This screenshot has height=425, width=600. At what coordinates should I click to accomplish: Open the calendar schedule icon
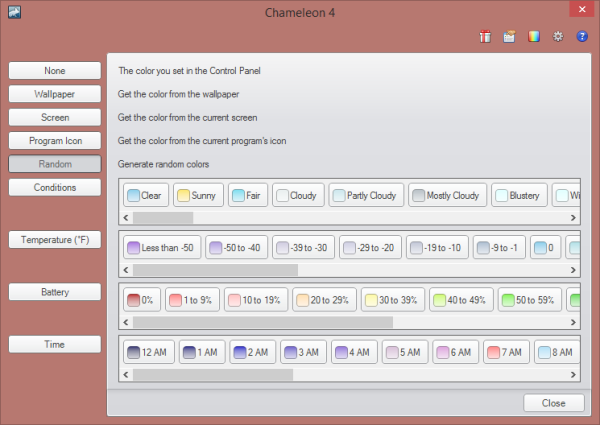point(509,37)
